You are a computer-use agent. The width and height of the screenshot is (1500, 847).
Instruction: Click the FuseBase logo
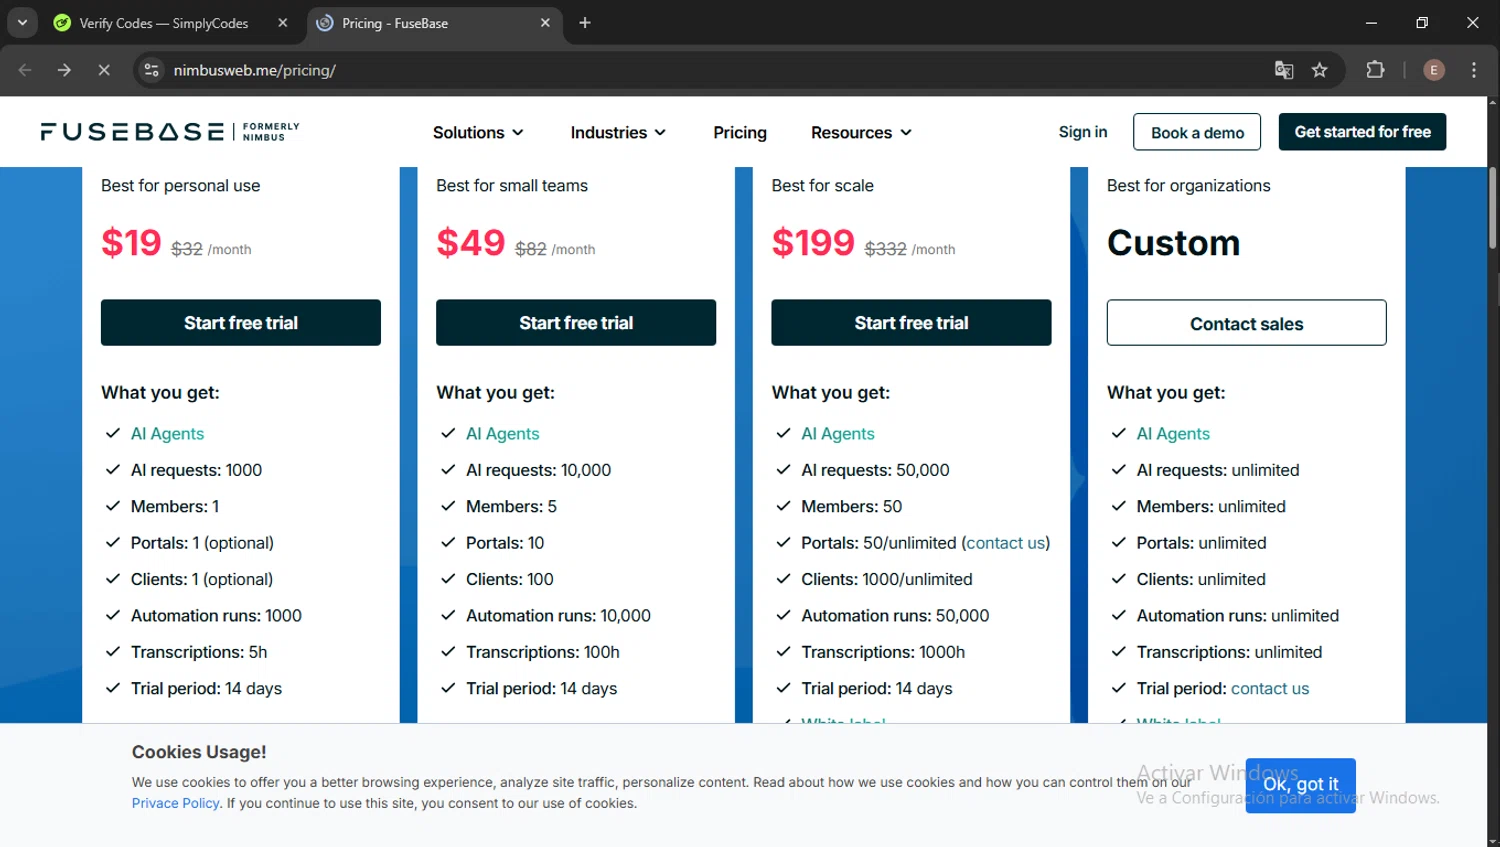pyautogui.click(x=170, y=132)
